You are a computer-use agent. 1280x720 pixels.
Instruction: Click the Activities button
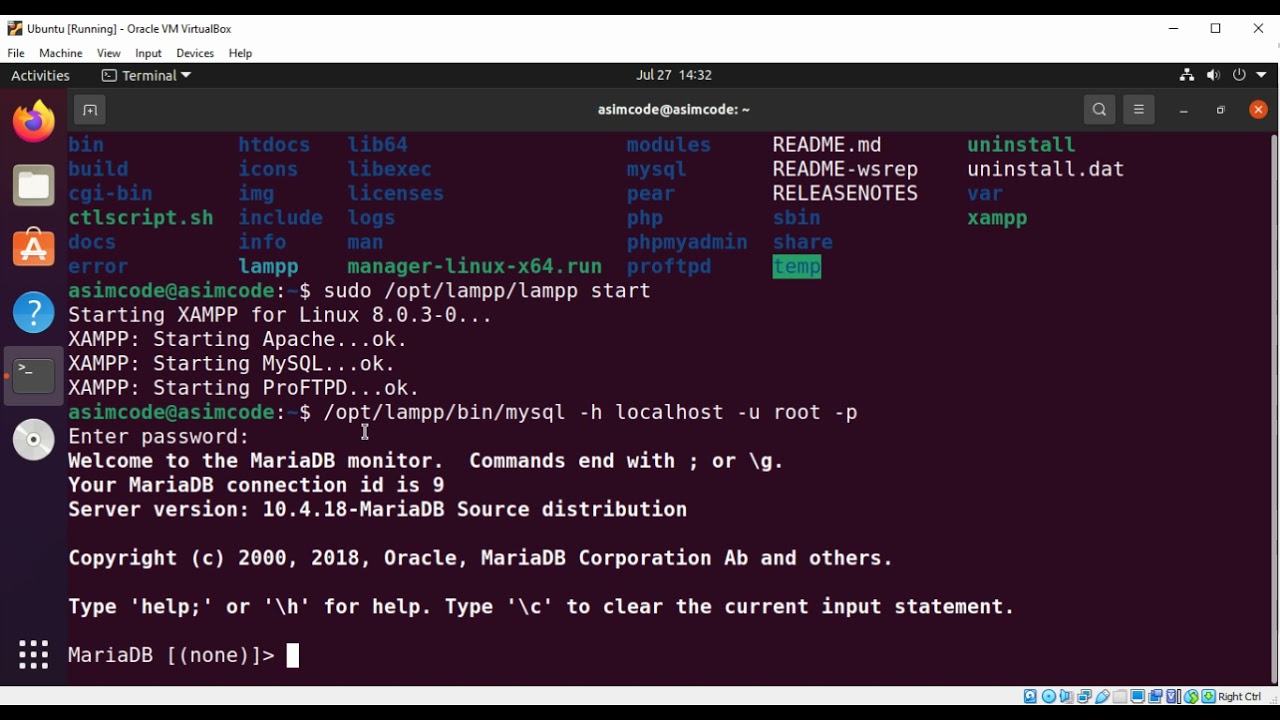pos(40,75)
